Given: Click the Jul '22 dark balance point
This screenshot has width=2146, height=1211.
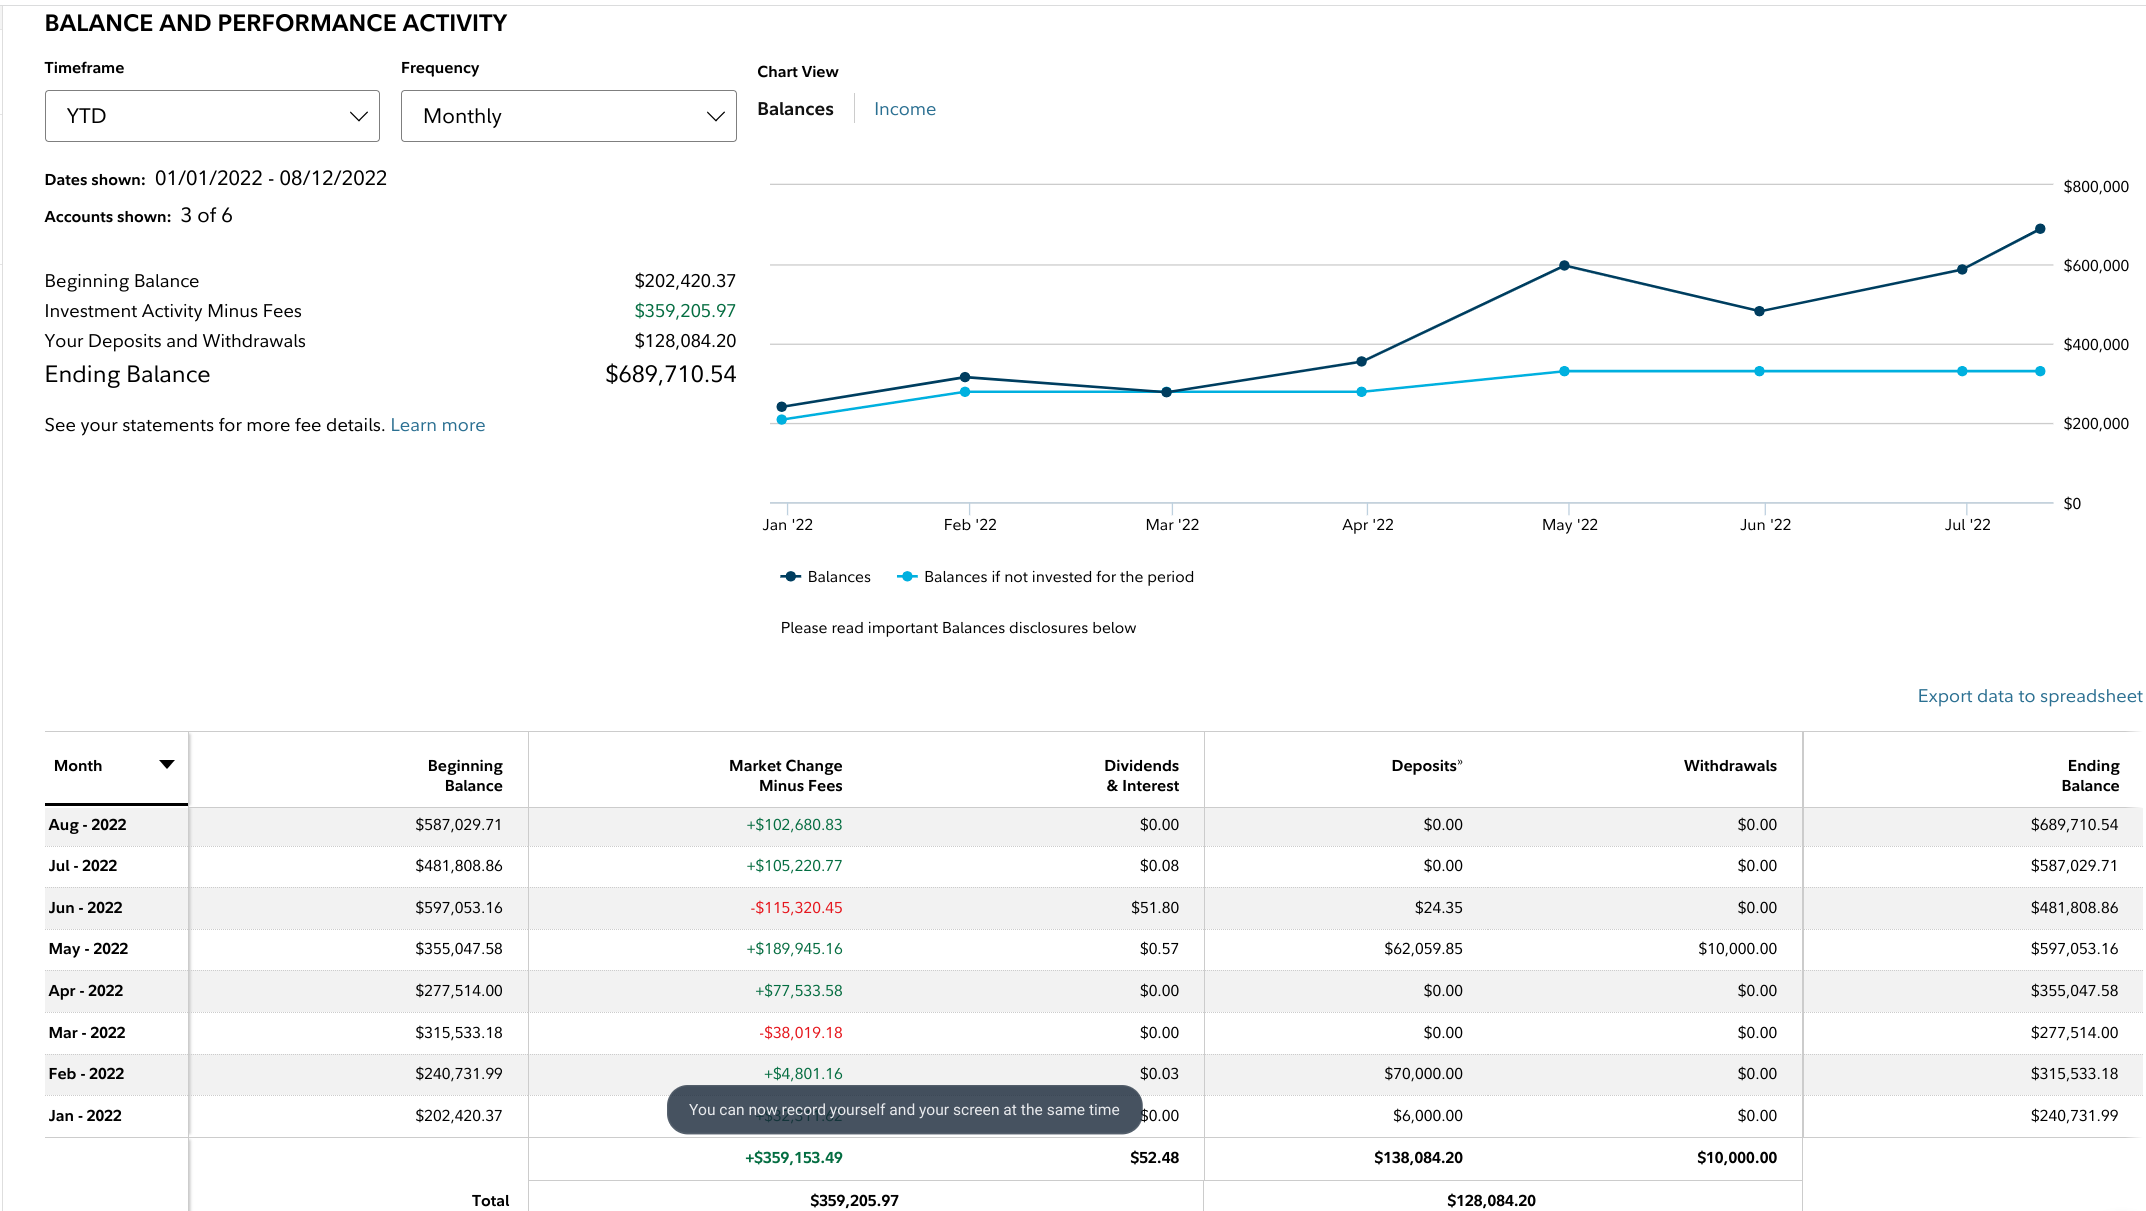Looking at the screenshot, I should [x=1962, y=269].
